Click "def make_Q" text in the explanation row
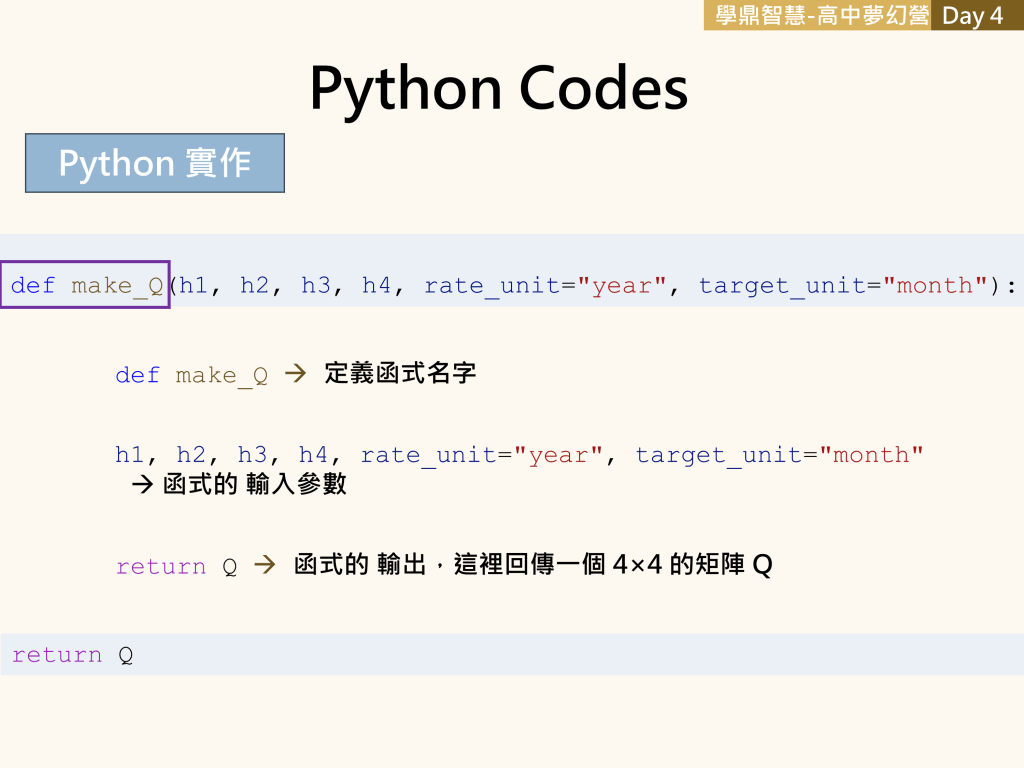 point(191,376)
